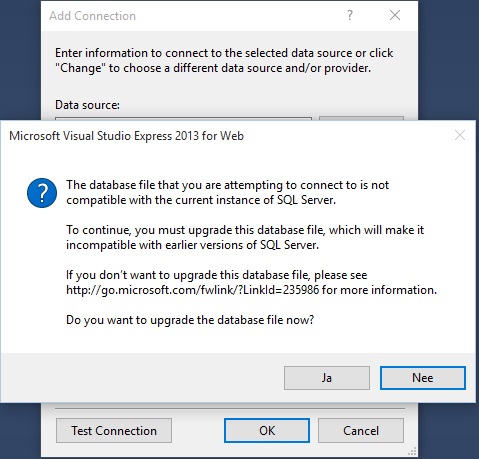This screenshot has width=479, height=459.
Task: Close the Add Connection window
Action: 395,15
